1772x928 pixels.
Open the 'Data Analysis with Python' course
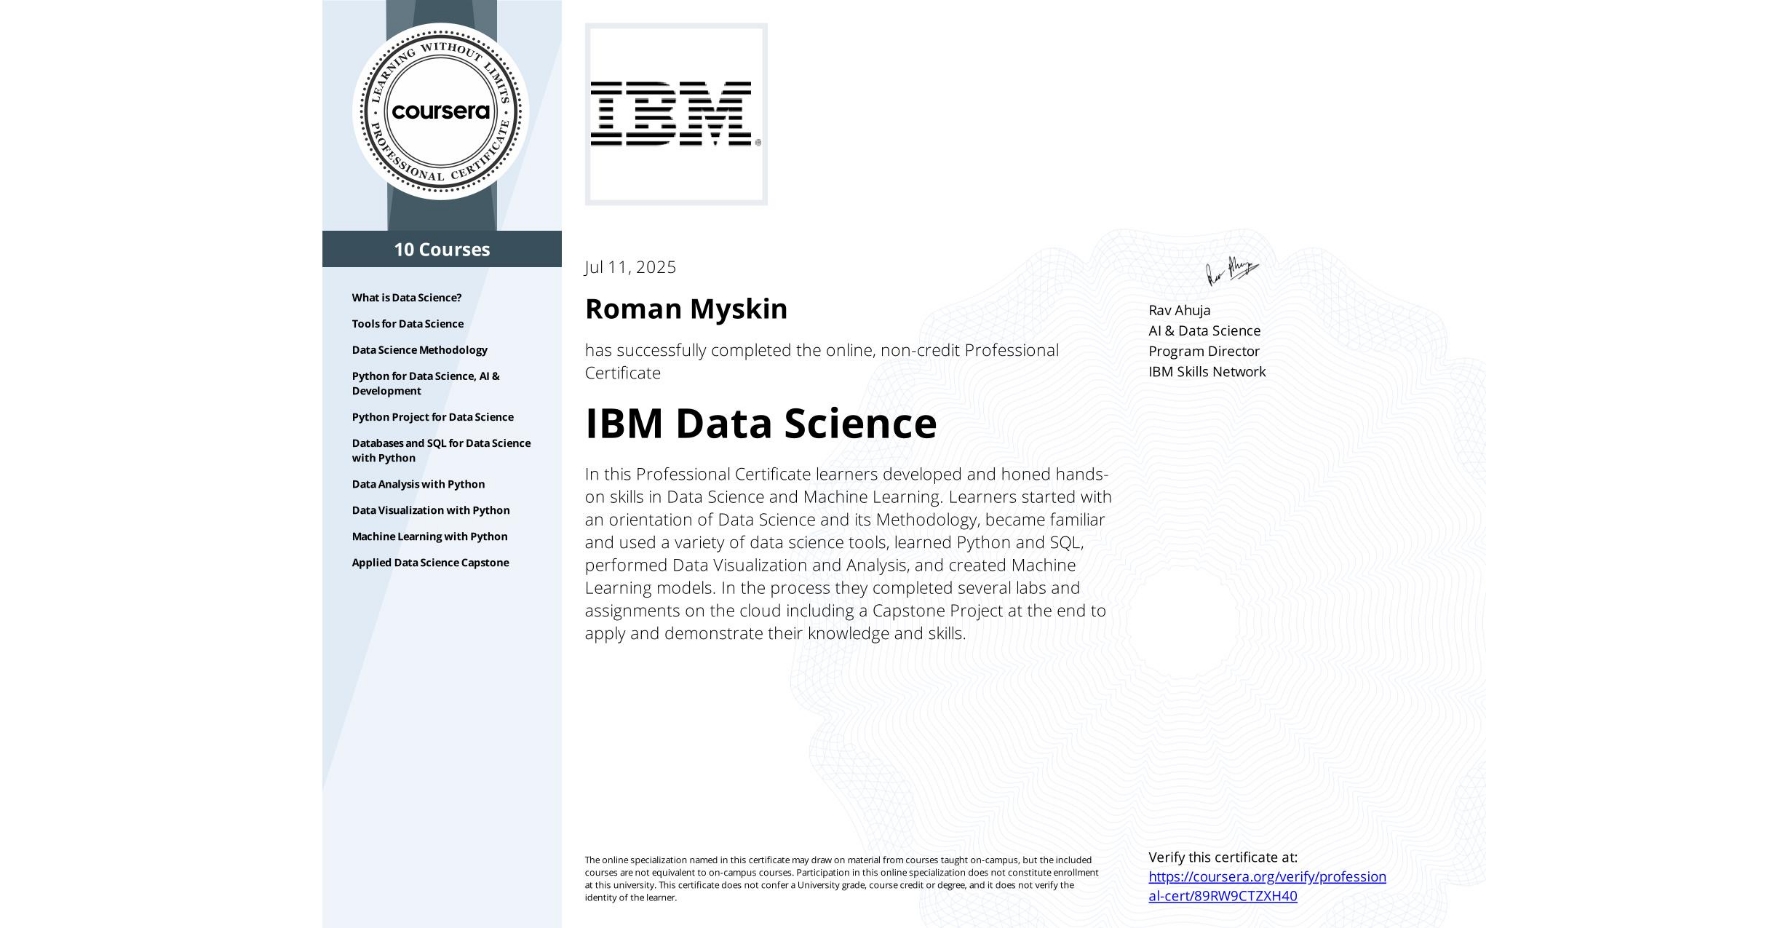pos(418,484)
